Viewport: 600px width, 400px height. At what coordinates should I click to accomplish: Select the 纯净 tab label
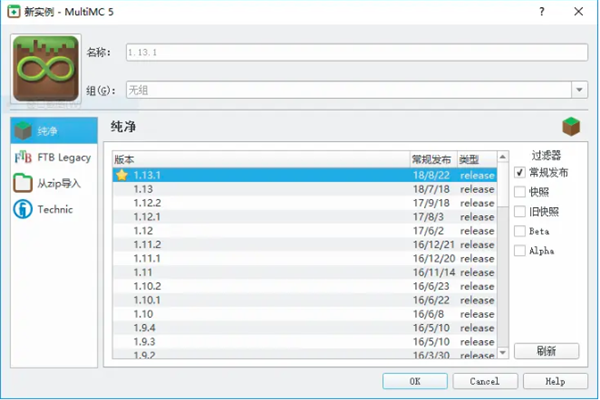[47, 131]
